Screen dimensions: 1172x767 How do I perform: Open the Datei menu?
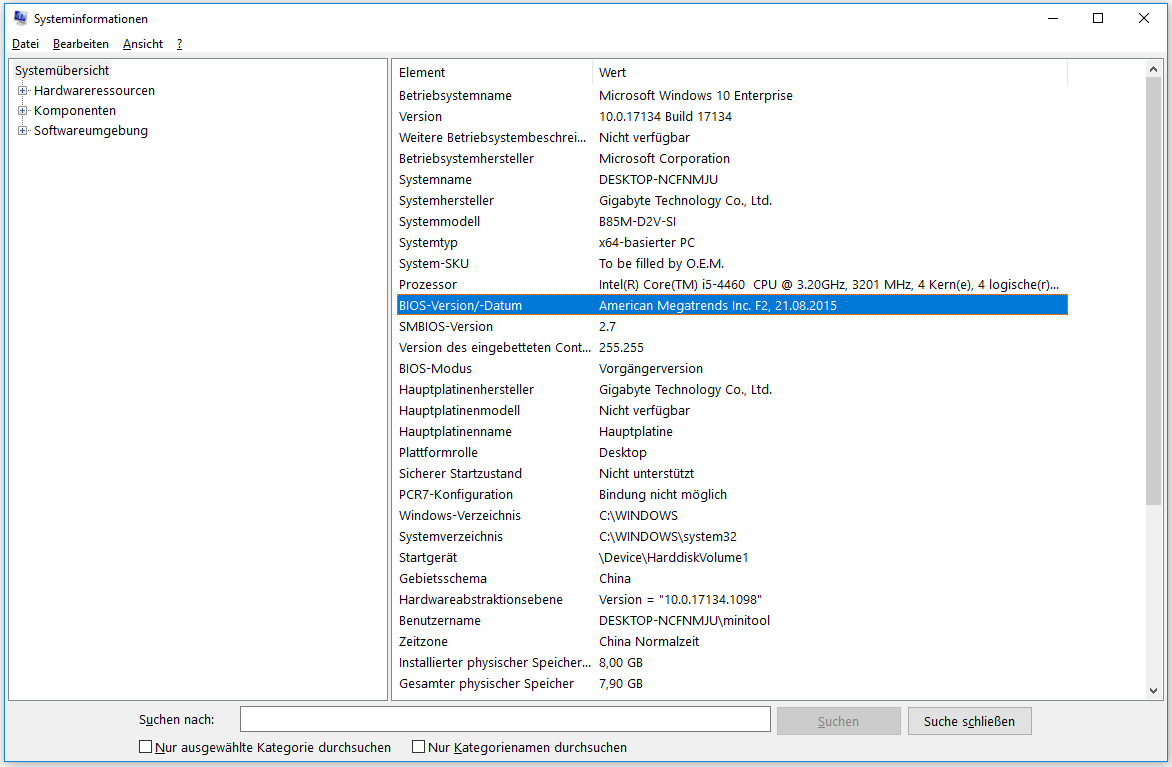pos(25,44)
